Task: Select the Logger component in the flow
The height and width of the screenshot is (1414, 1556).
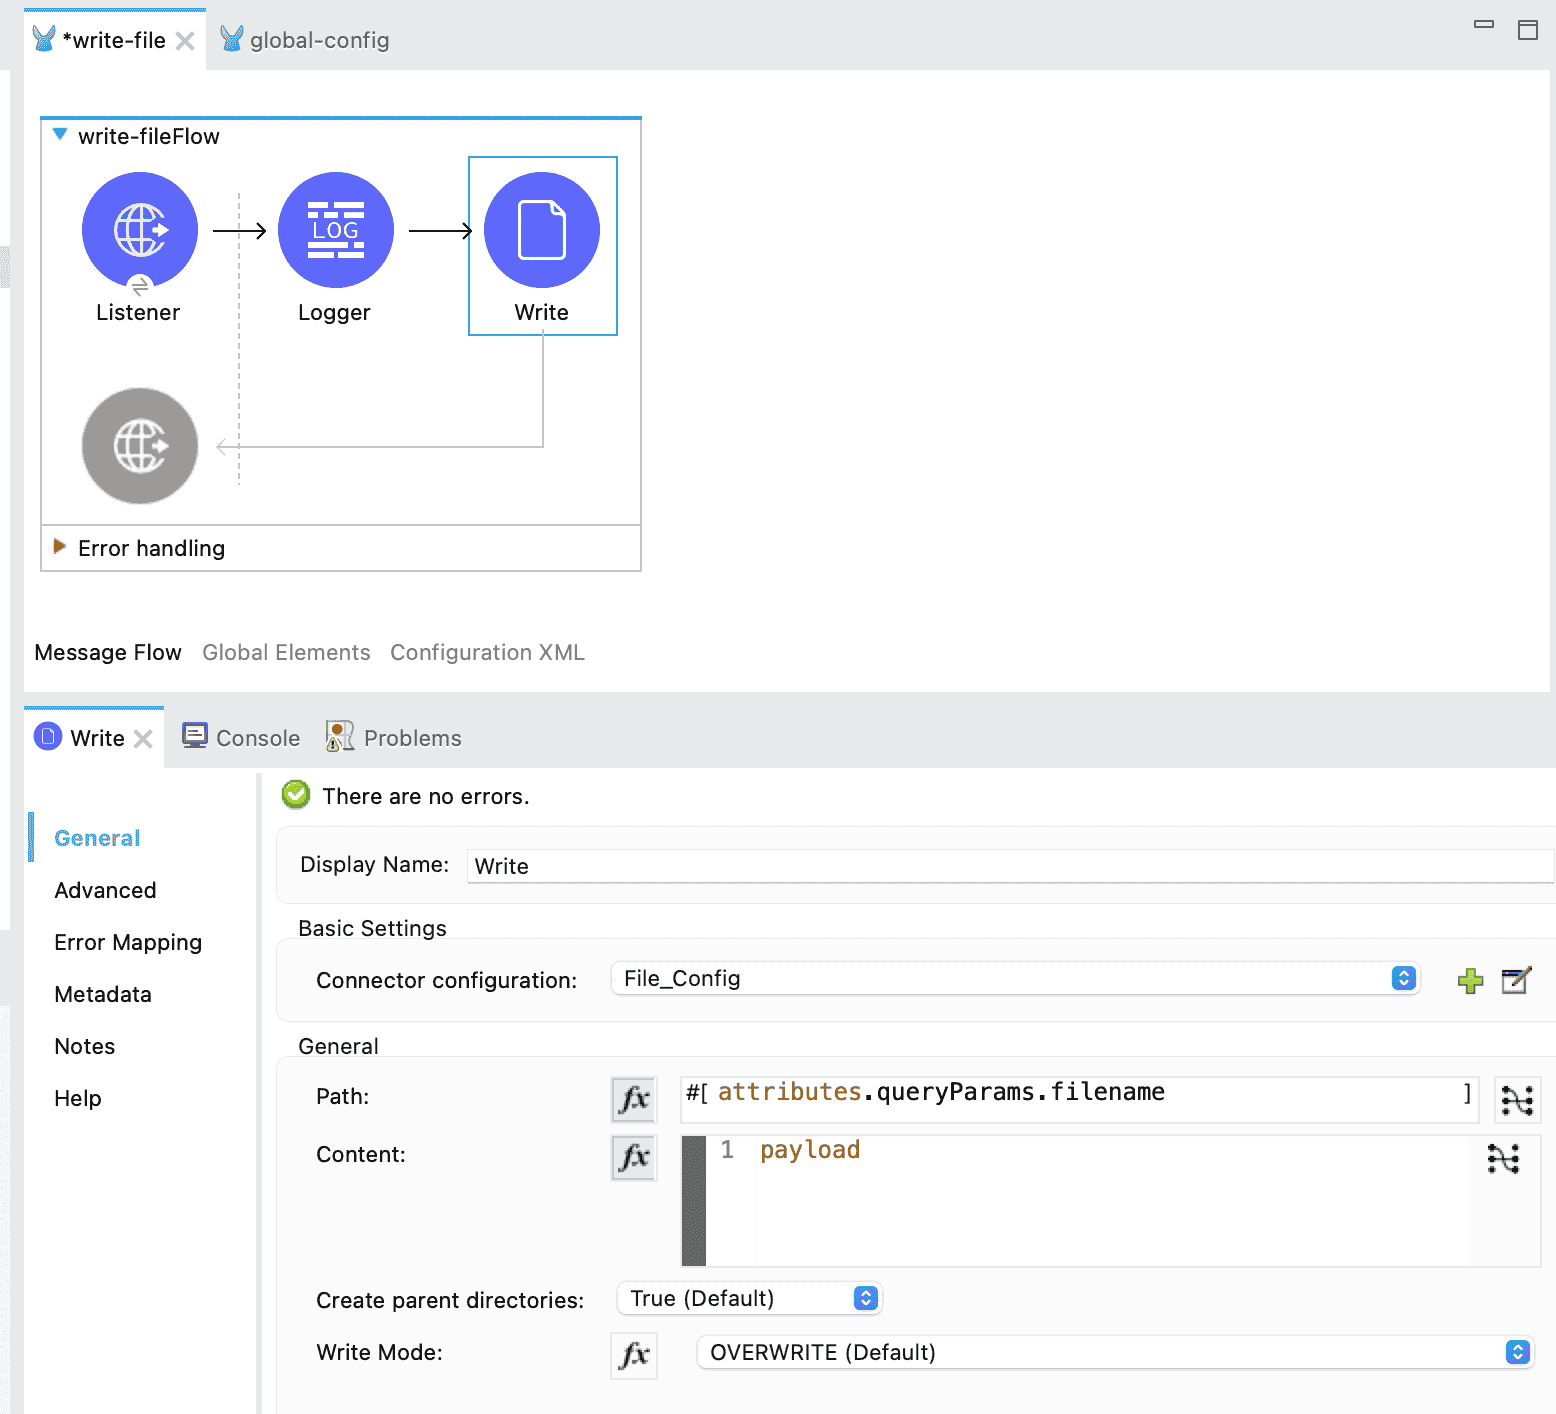Action: click(335, 231)
